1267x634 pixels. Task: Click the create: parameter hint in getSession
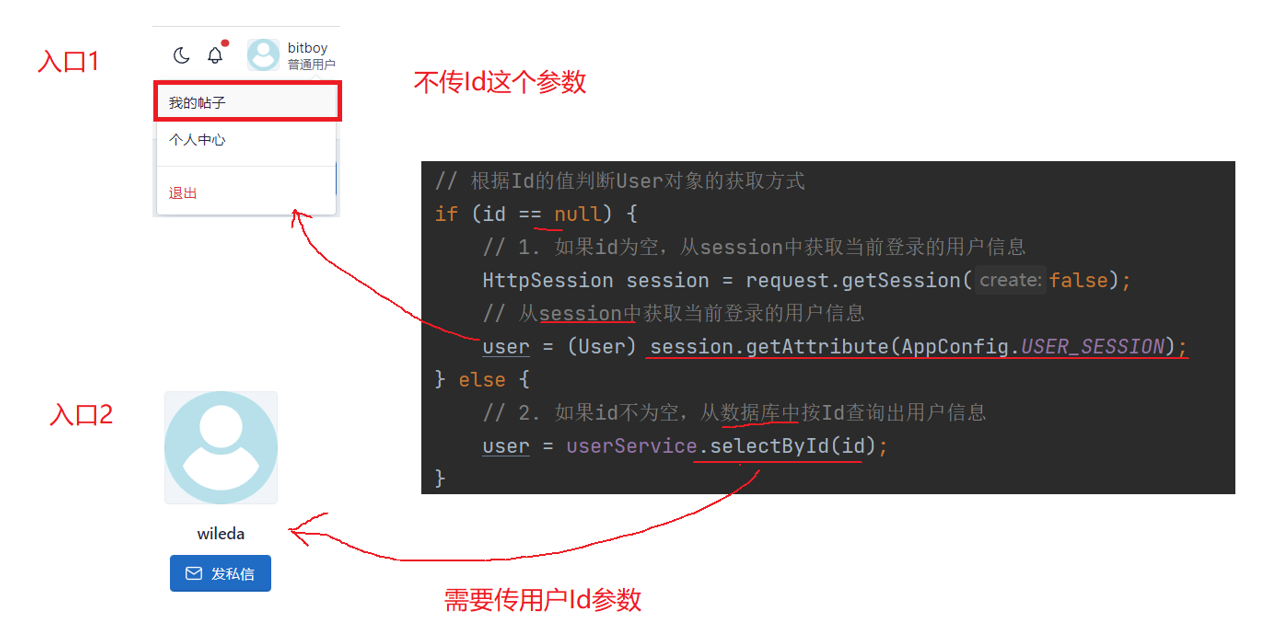point(1011,280)
